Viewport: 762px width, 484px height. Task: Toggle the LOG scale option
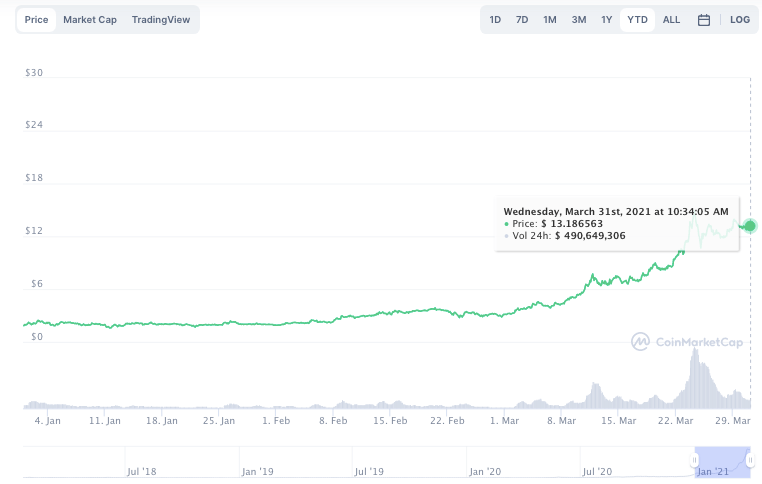pyautogui.click(x=740, y=20)
